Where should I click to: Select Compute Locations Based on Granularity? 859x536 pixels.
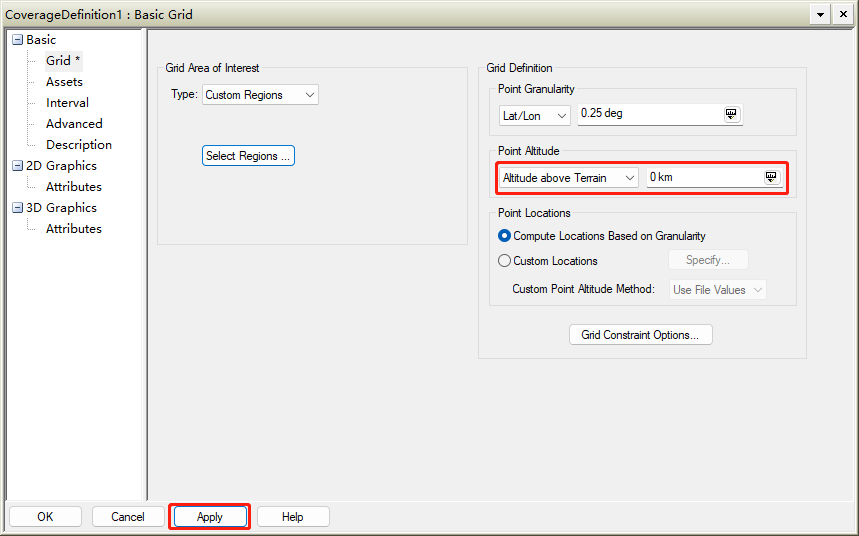[504, 236]
